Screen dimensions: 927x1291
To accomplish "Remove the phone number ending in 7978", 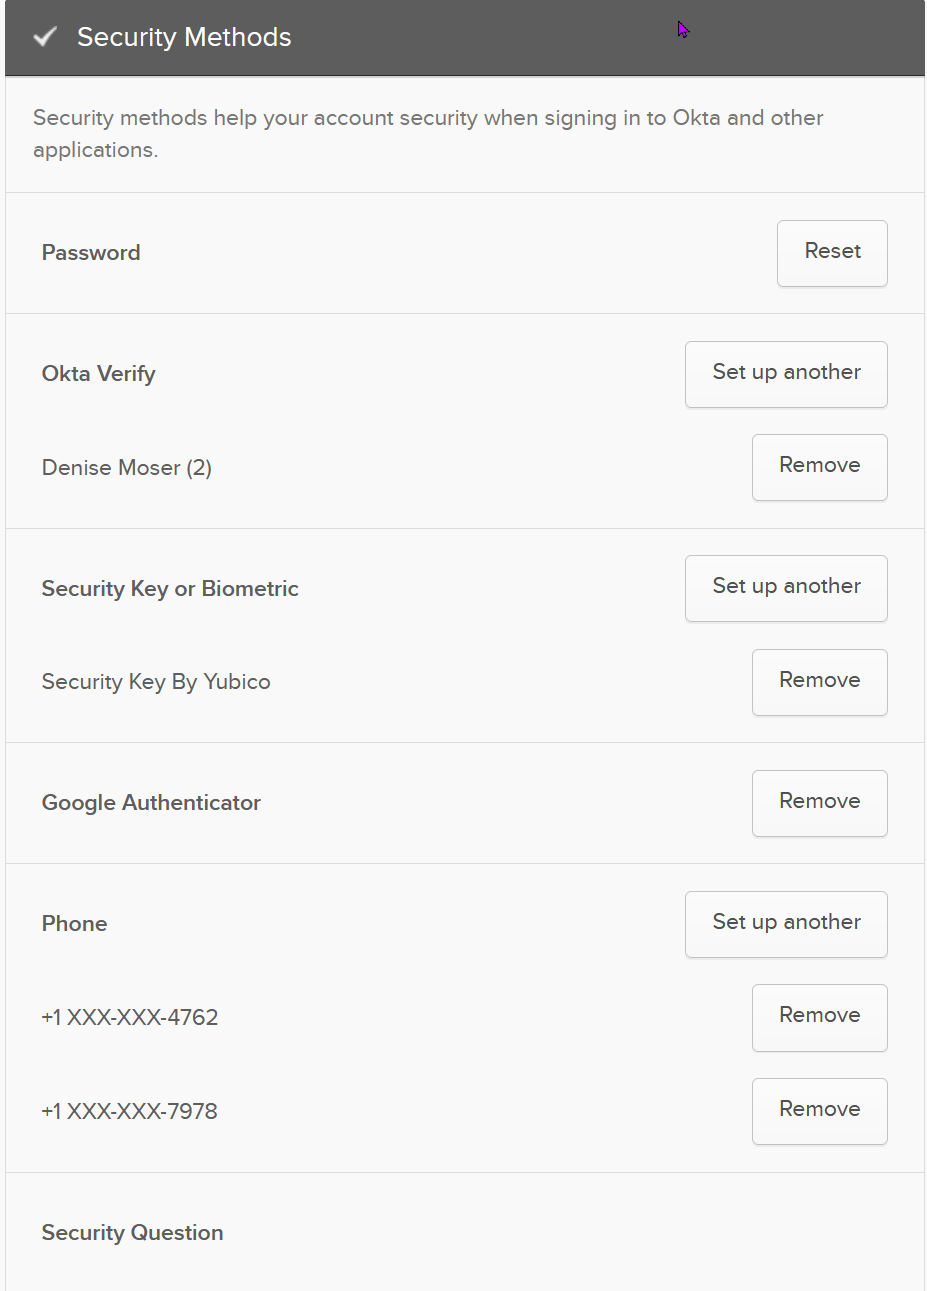I will pyautogui.click(x=819, y=1111).
